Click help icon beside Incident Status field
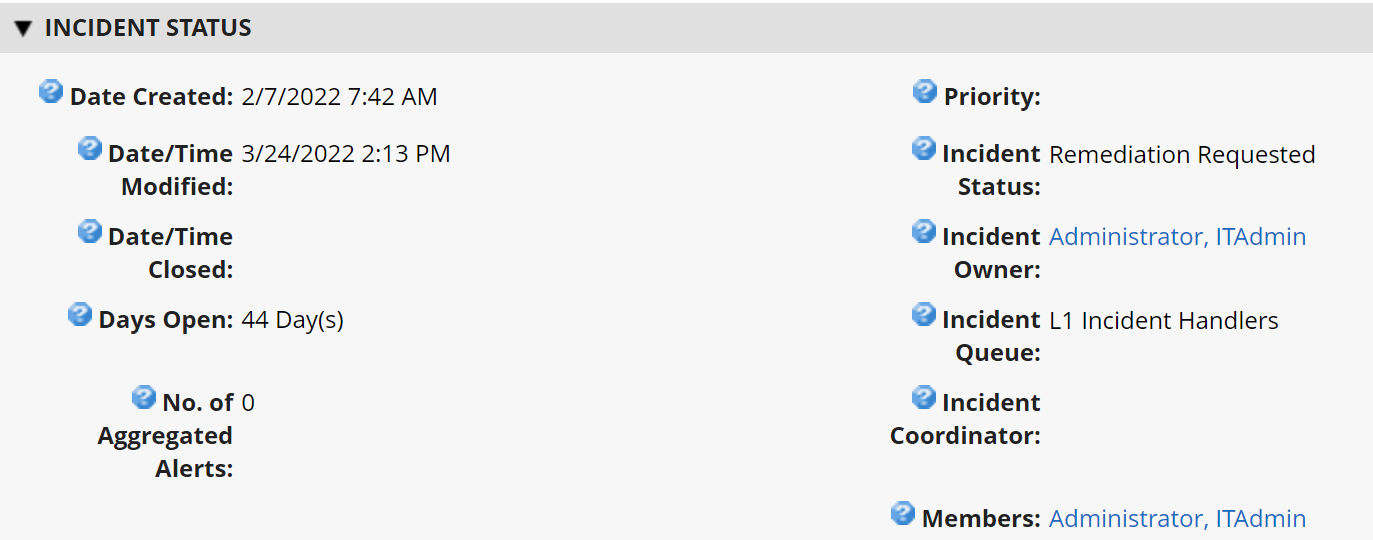Screen dimensions: 1373x540 pos(924,149)
